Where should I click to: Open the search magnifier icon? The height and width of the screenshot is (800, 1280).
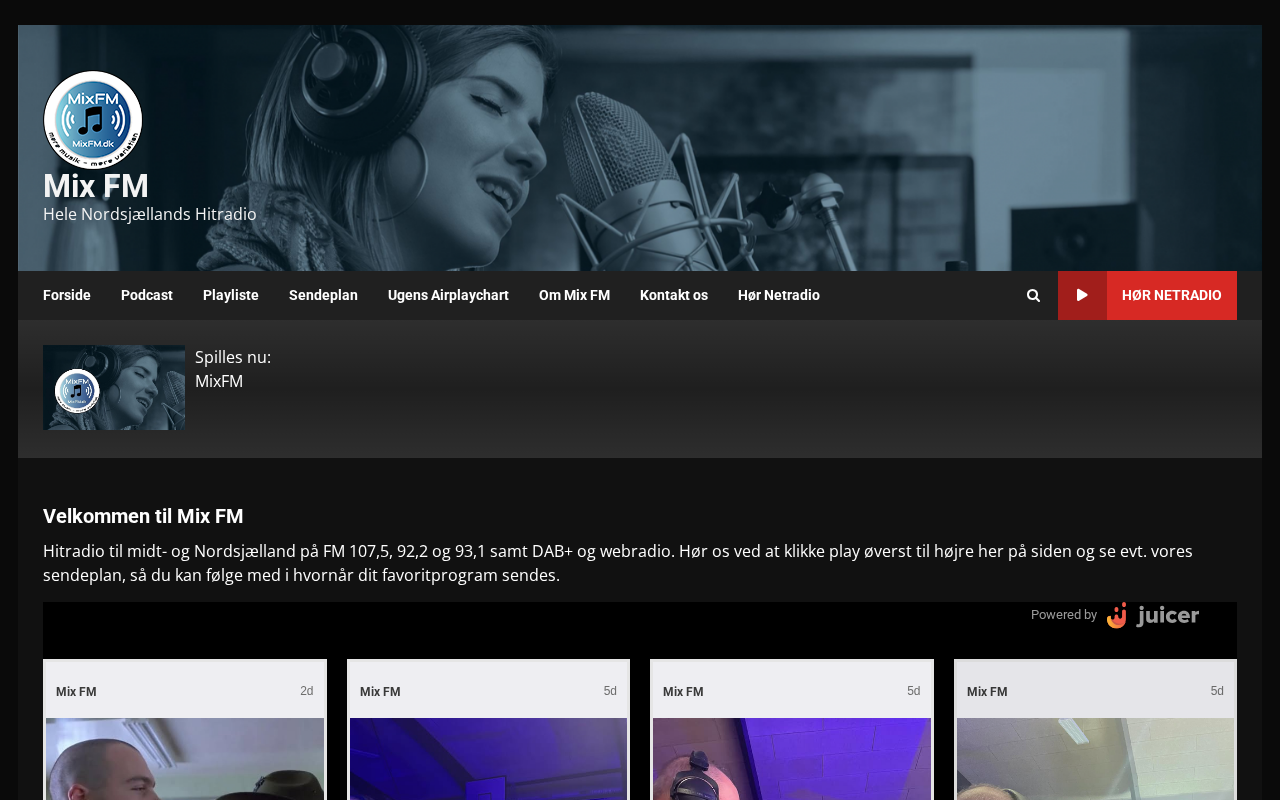(1033, 296)
